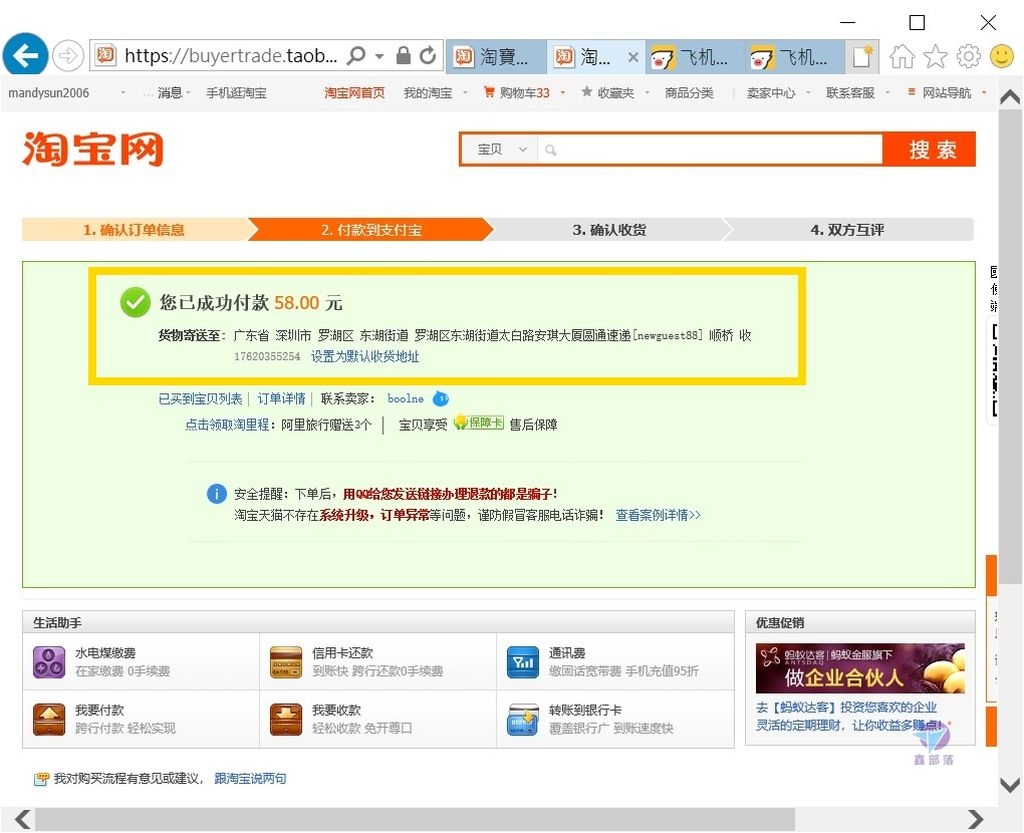Image resolution: width=1024 pixels, height=833 pixels.
Task: Click the browser forward arrow button
Action: click(68, 56)
